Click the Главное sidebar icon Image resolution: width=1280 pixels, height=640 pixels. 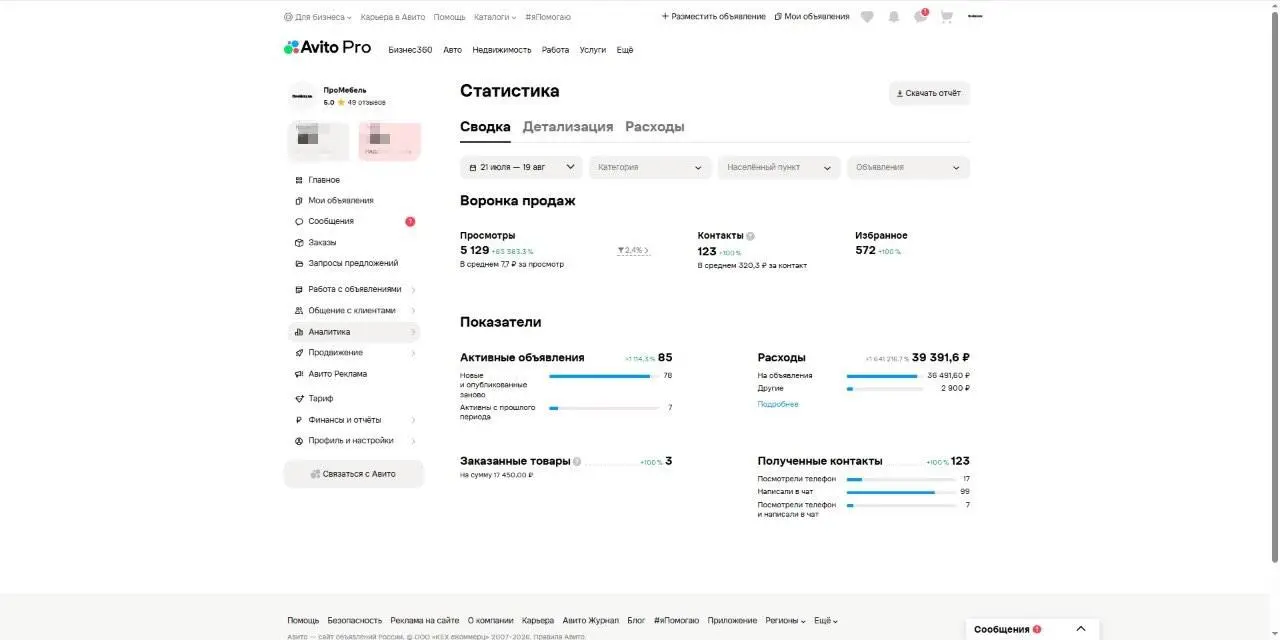point(299,180)
